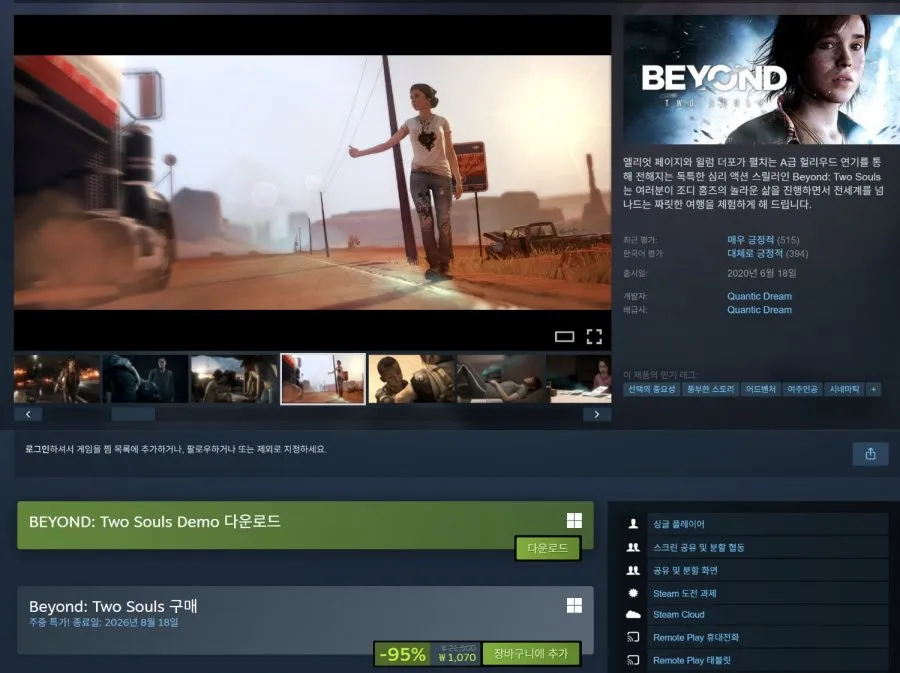Screen dimensions: 900x673
Task: Click the share icon button
Action: (870, 454)
